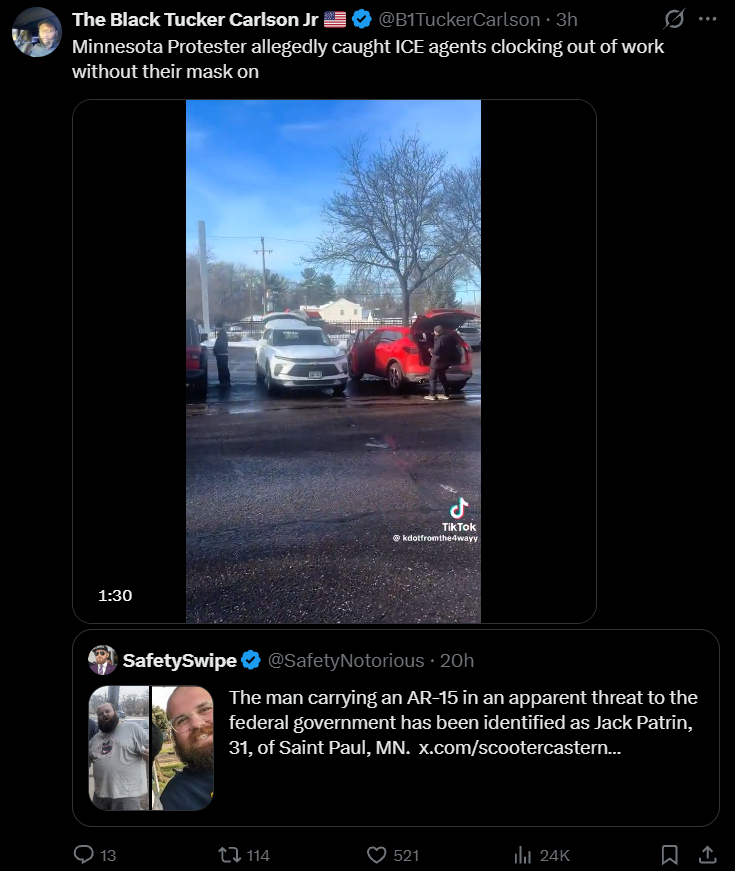Image resolution: width=735 pixels, height=871 pixels.
Task: Like the post with heart icon
Action: (x=377, y=855)
